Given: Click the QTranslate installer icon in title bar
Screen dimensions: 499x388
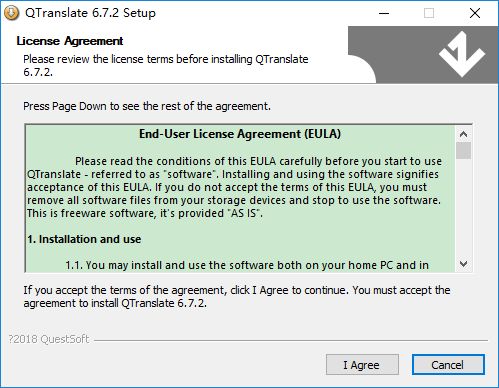Looking at the screenshot, I should [11, 13].
